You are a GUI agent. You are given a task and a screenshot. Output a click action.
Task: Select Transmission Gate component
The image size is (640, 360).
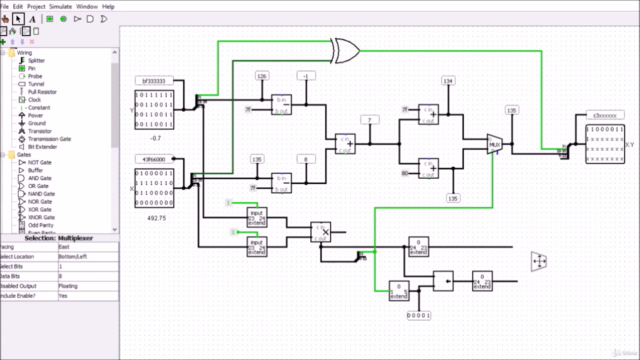(49, 139)
